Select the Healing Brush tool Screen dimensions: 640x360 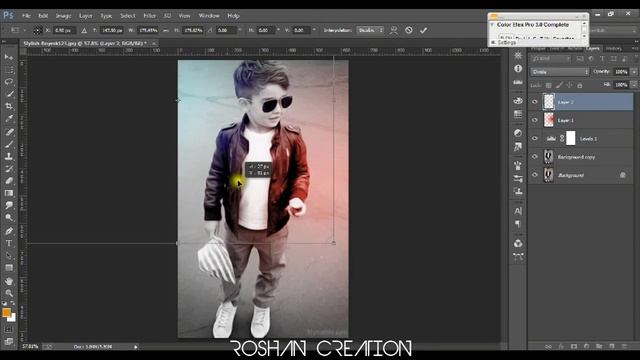click(x=9, y=132)
